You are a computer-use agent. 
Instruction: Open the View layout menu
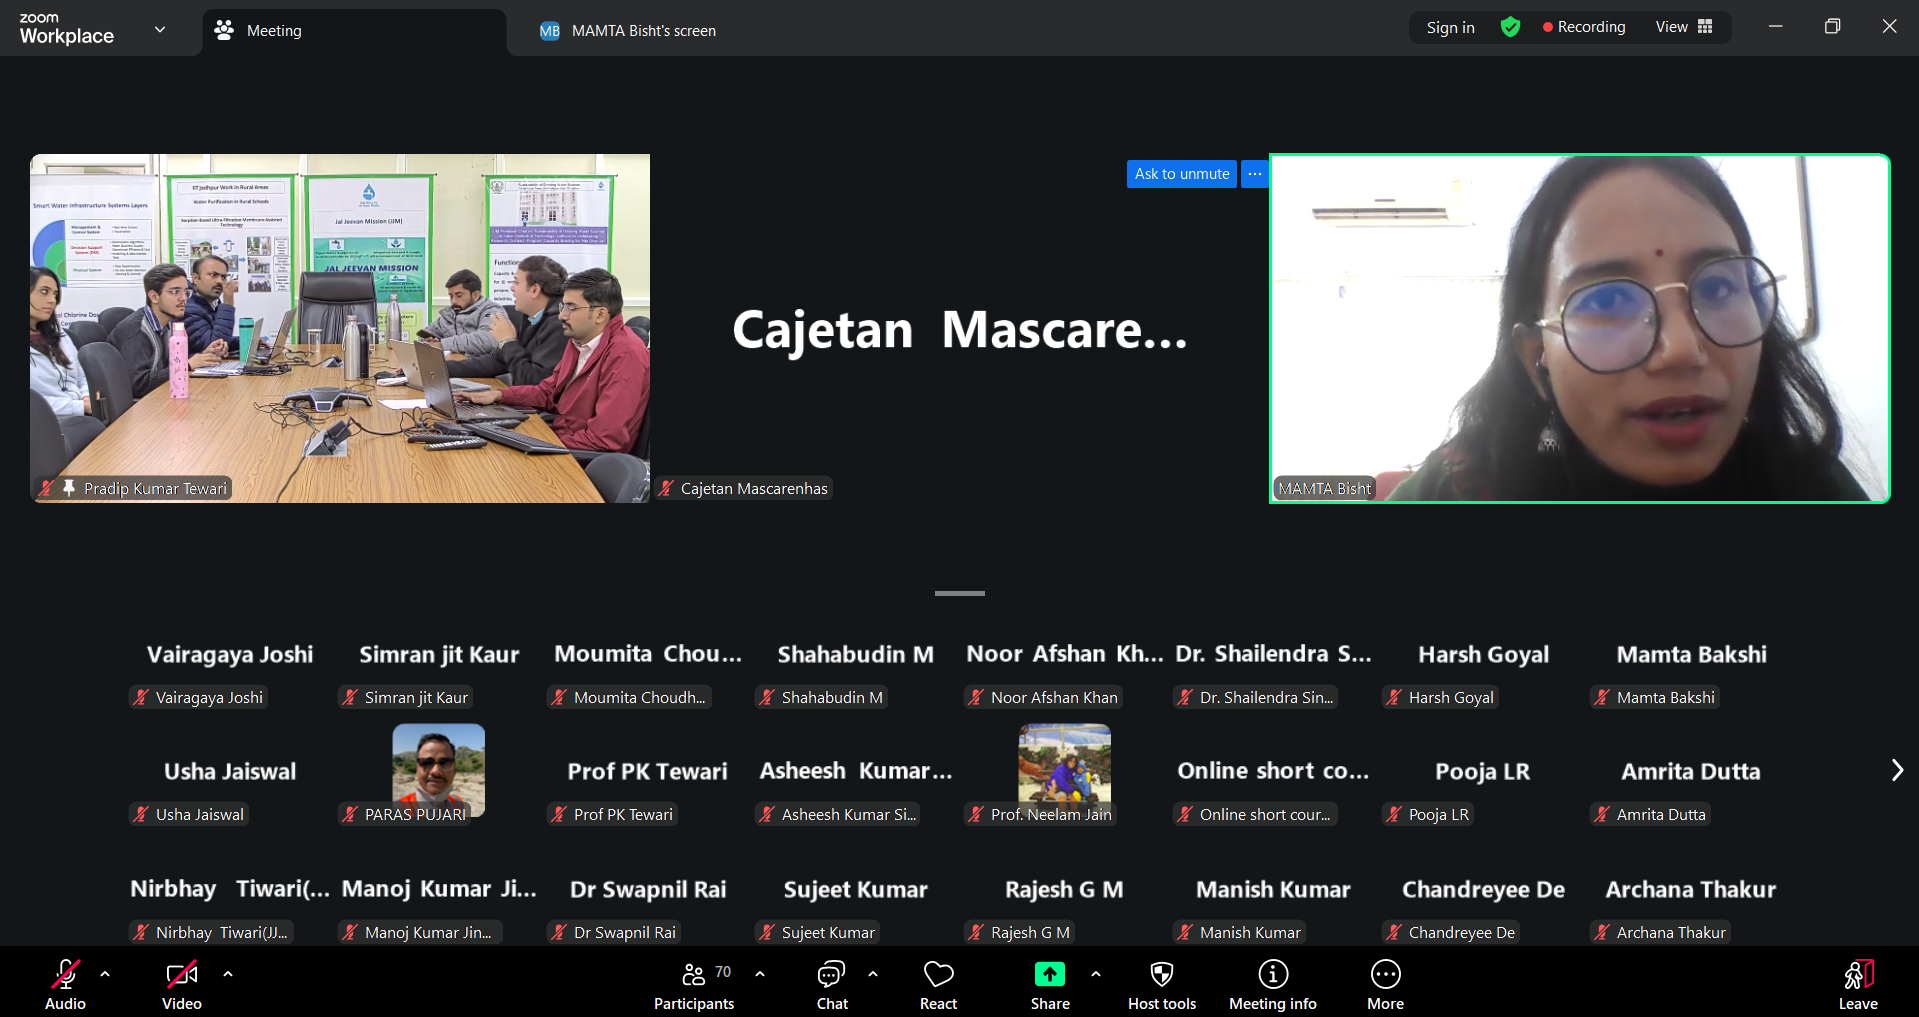pyautogui.click(x=1684, y=27)
